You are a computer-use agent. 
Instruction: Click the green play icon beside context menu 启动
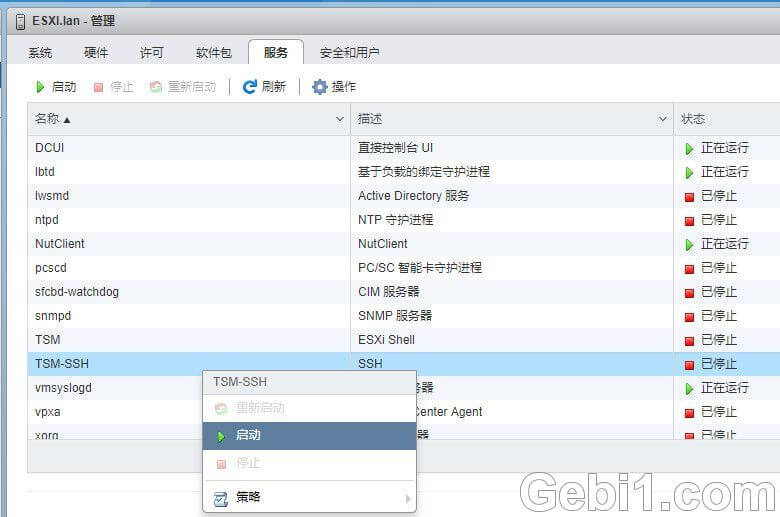[221, 436]
